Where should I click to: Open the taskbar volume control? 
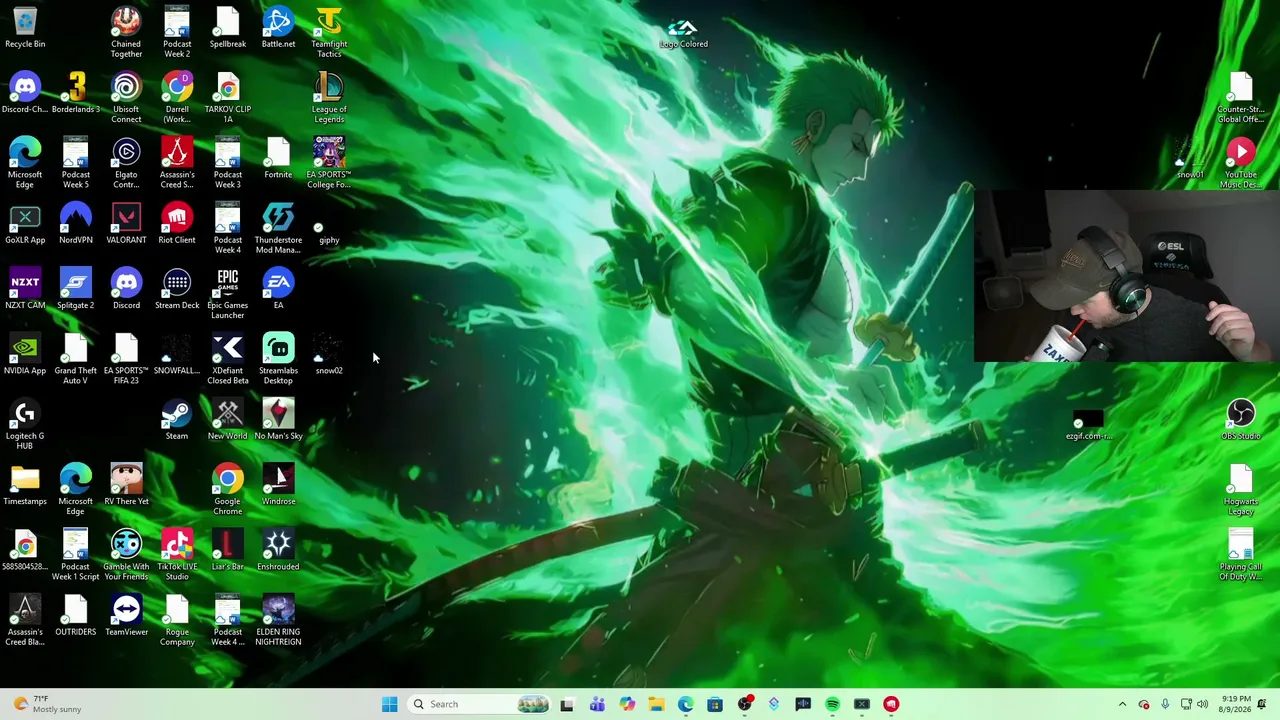click(x=1202, y=704)
